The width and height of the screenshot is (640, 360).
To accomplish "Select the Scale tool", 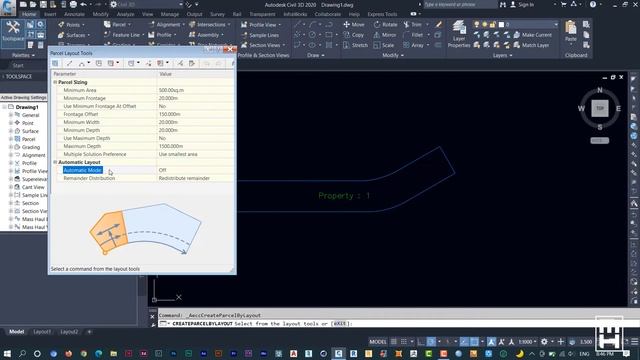I will pos(384,45).
